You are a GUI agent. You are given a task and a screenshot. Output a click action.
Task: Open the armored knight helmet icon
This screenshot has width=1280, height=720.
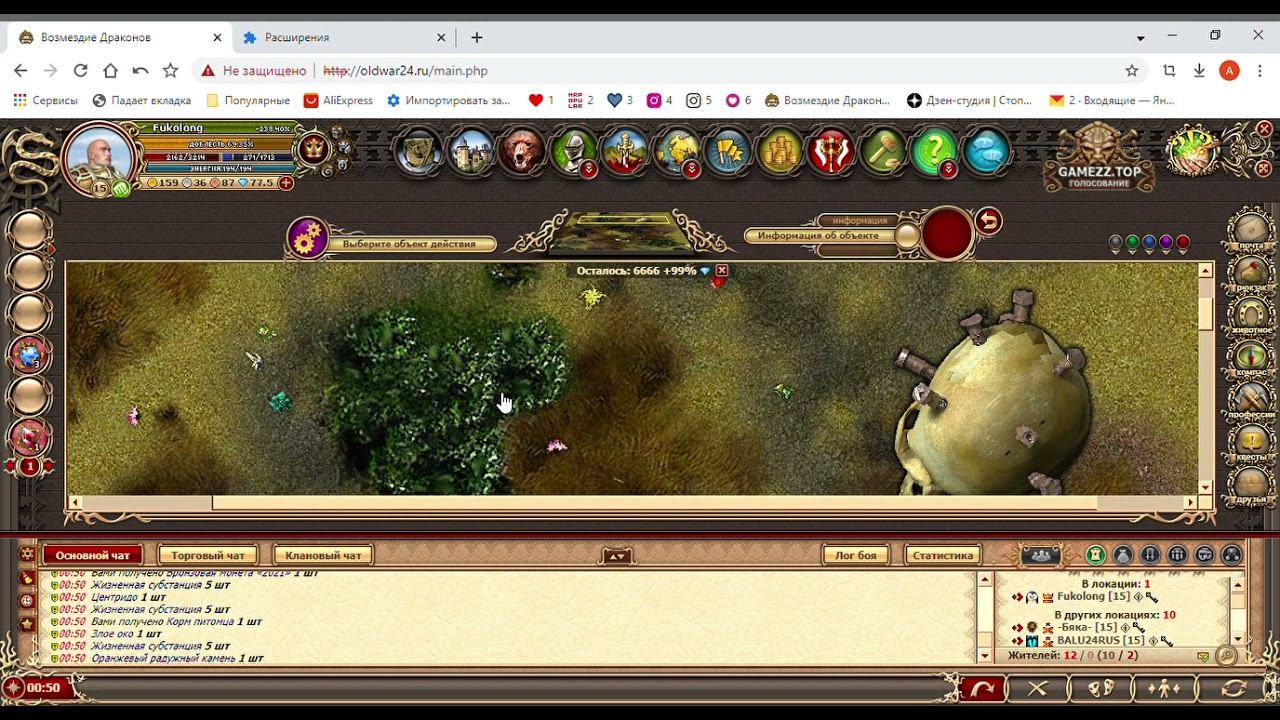pyautogui.click(x=574, y=152)
